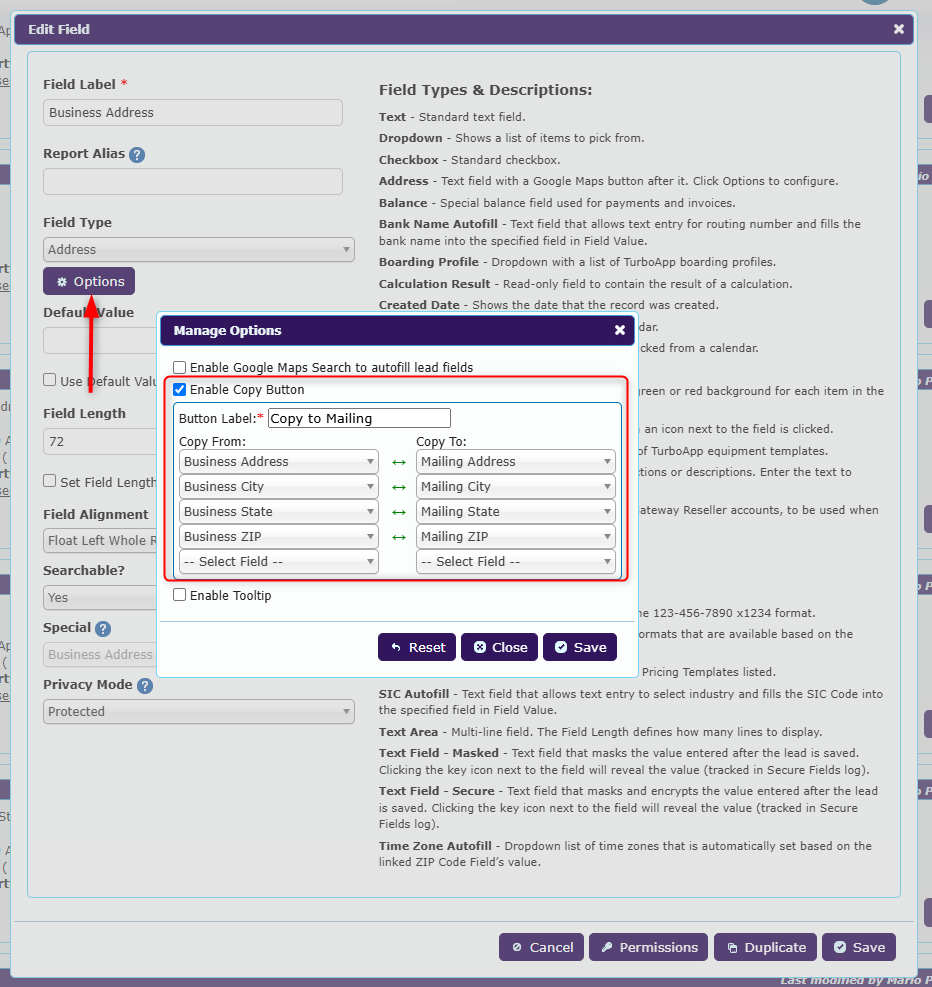The height and width of the screenshot is (987, 932).
Task: Click the Report Alias help icon
Action: point(137,155)
